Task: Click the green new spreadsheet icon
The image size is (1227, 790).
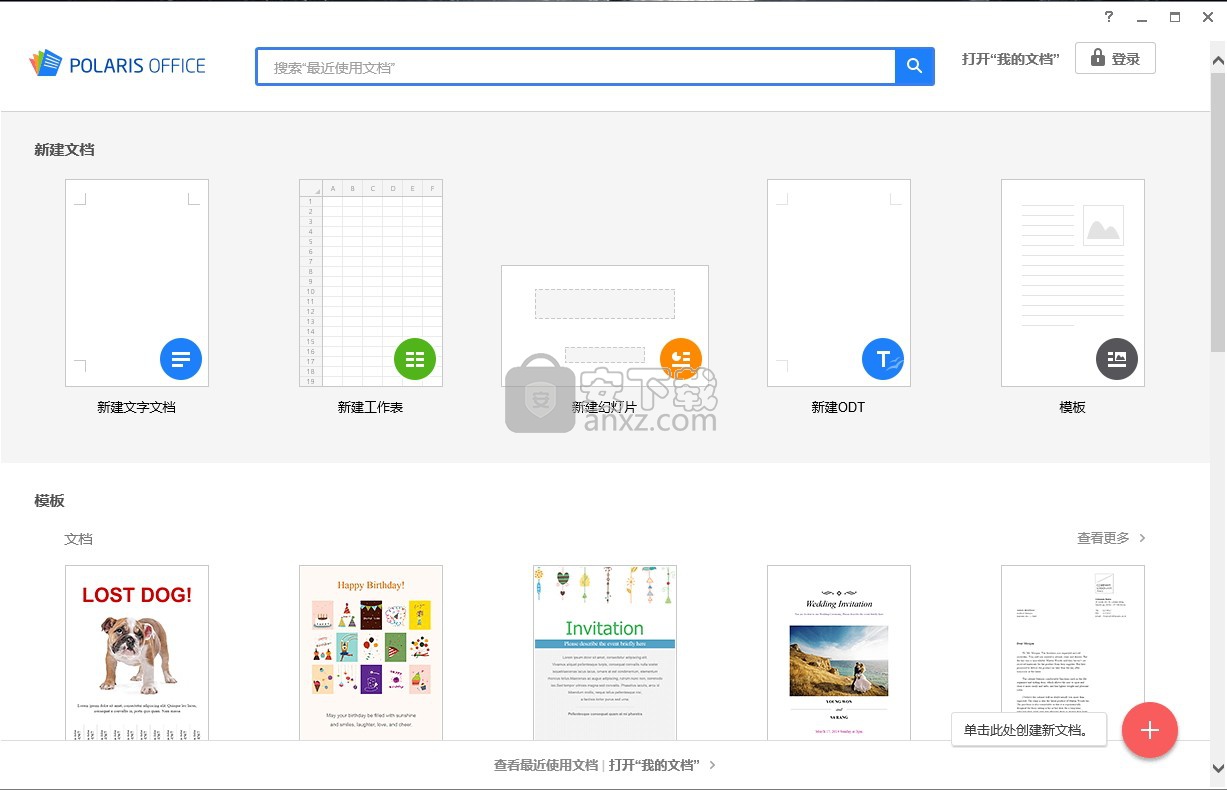Action: tap(415, 358)
